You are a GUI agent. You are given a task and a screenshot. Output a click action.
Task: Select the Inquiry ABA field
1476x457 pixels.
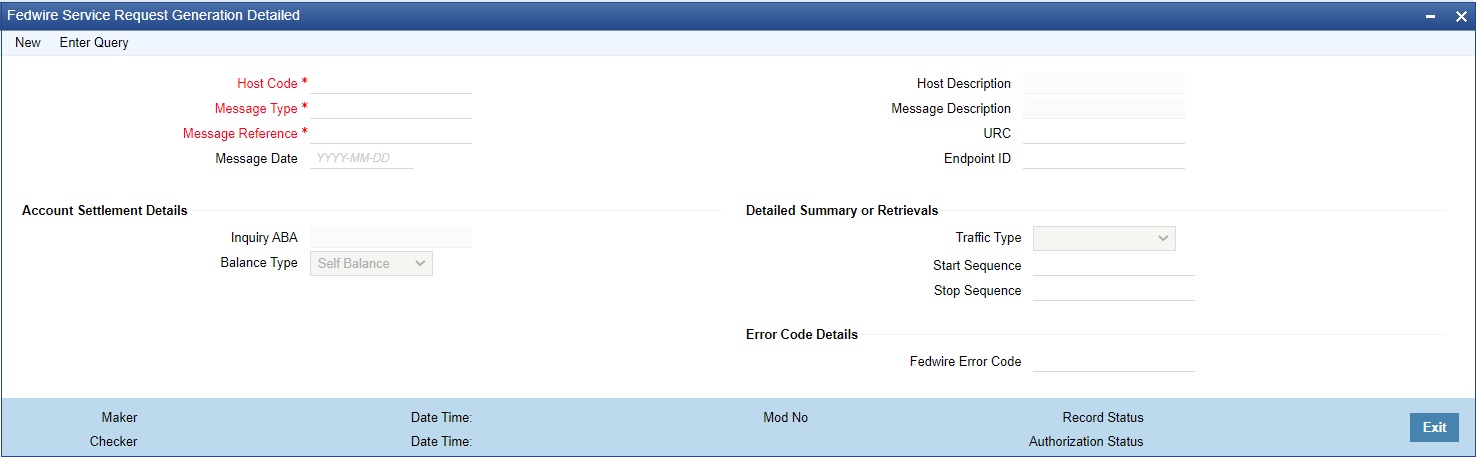click(x=391, y=237)
